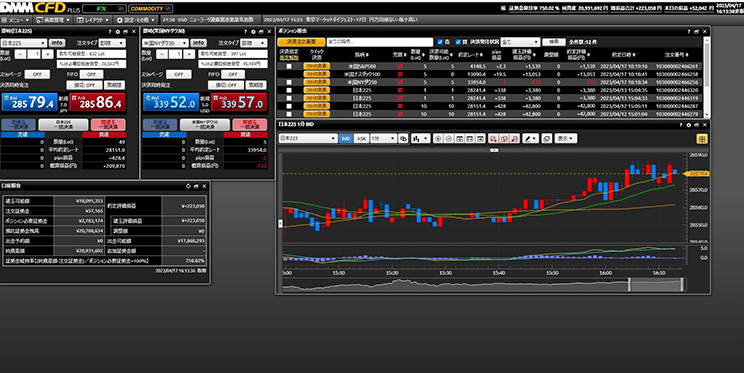
Task: Open the chart type candlestick selector
Action: (x=420, y=139)
